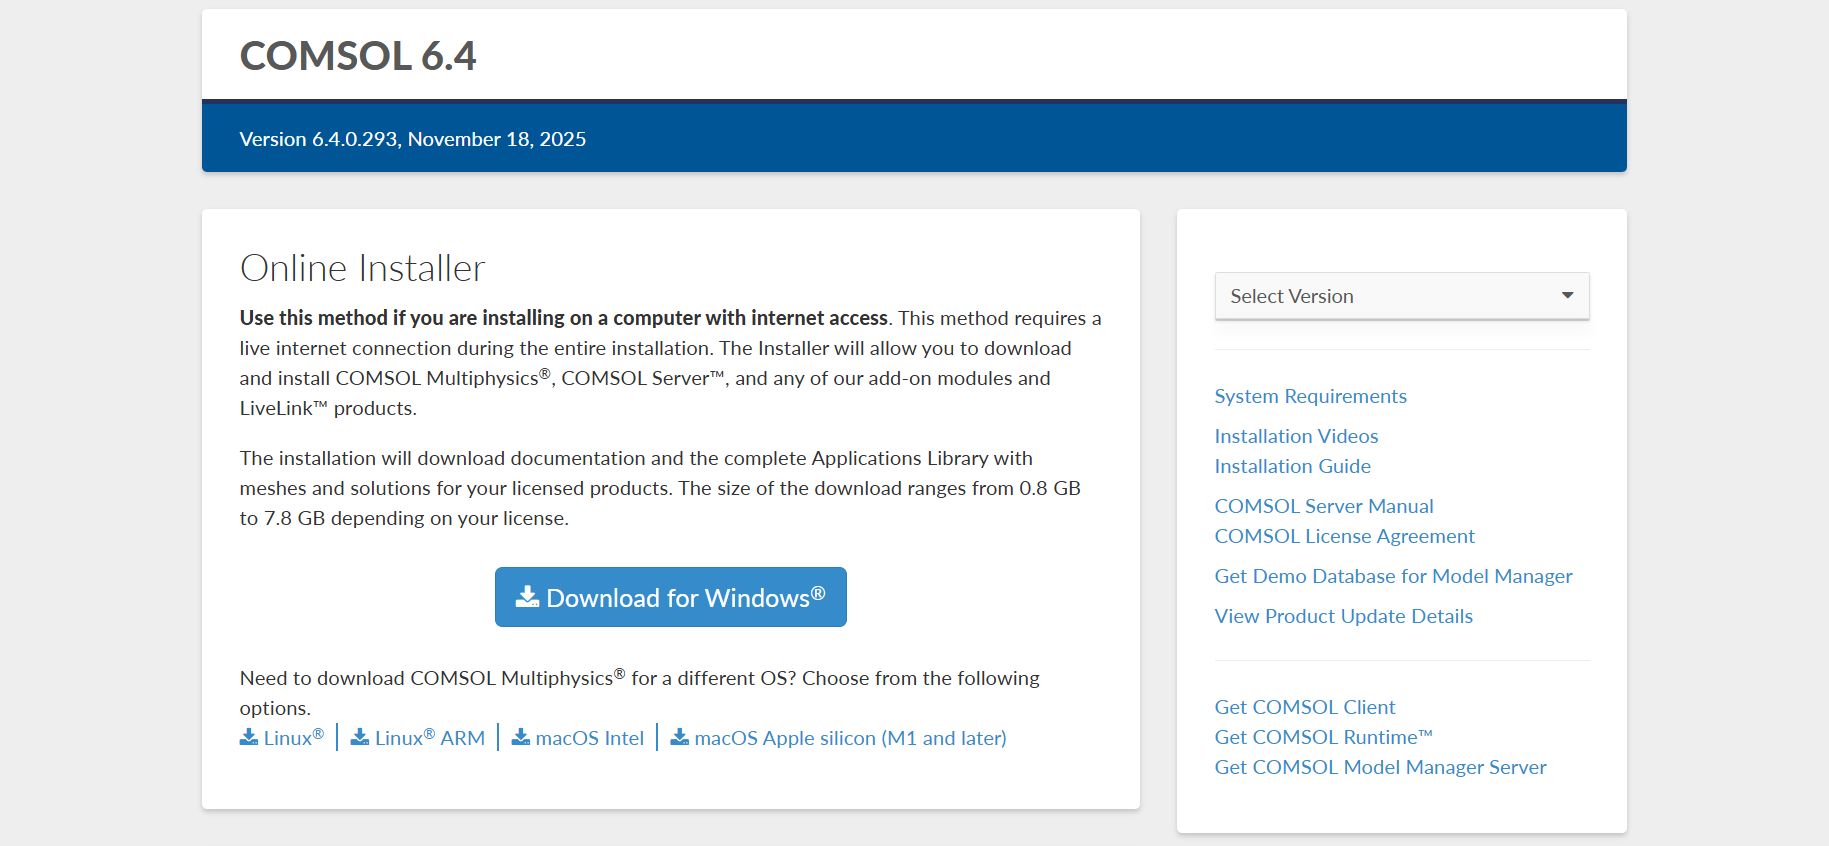
Task: Open the COMSOL Server Manual link
Action: coord(1324,506)
